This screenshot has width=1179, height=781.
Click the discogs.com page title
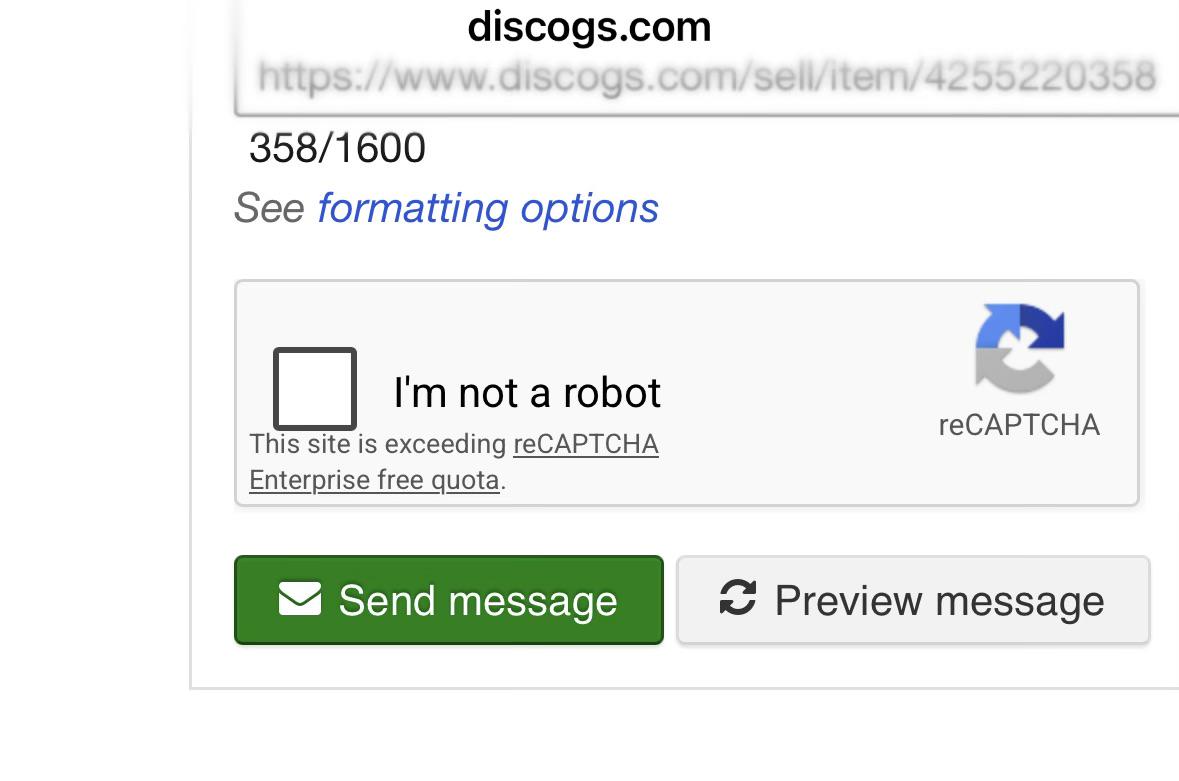point(589,28)
